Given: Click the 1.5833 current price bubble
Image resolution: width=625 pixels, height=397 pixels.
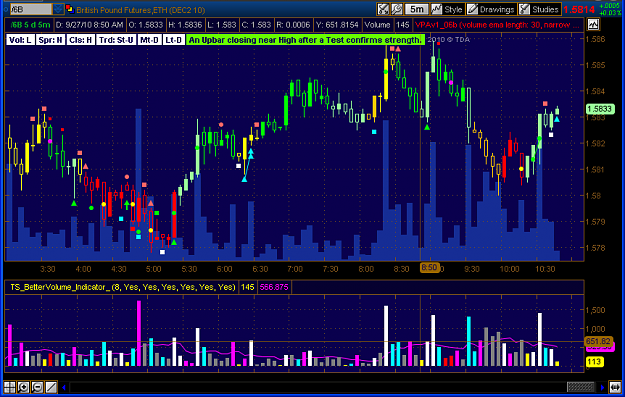Looking at the screenshot, I should click(x=600, y=109).
